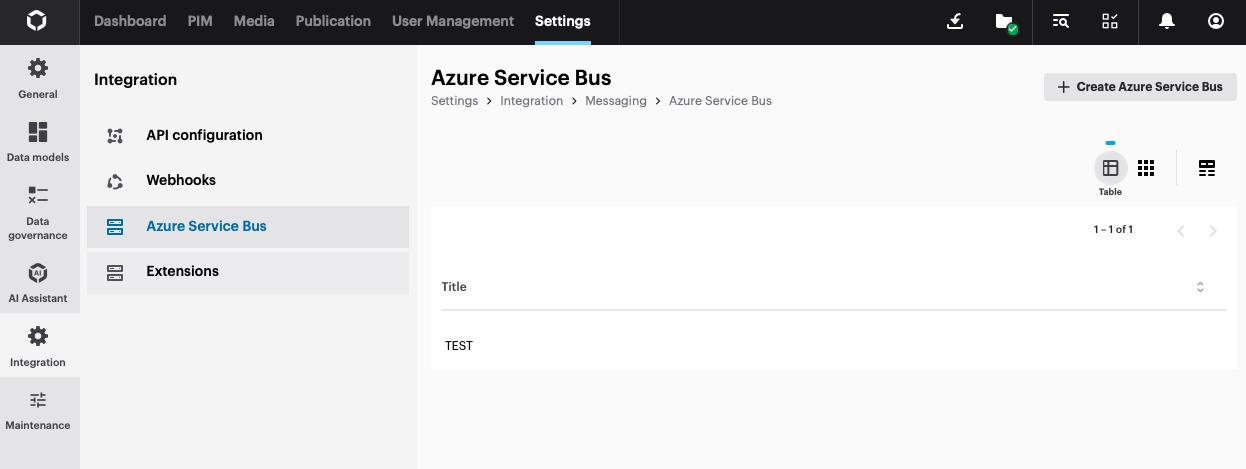
Task: Open Maintenance in the left sidebar
Action: tap(38, 410)
